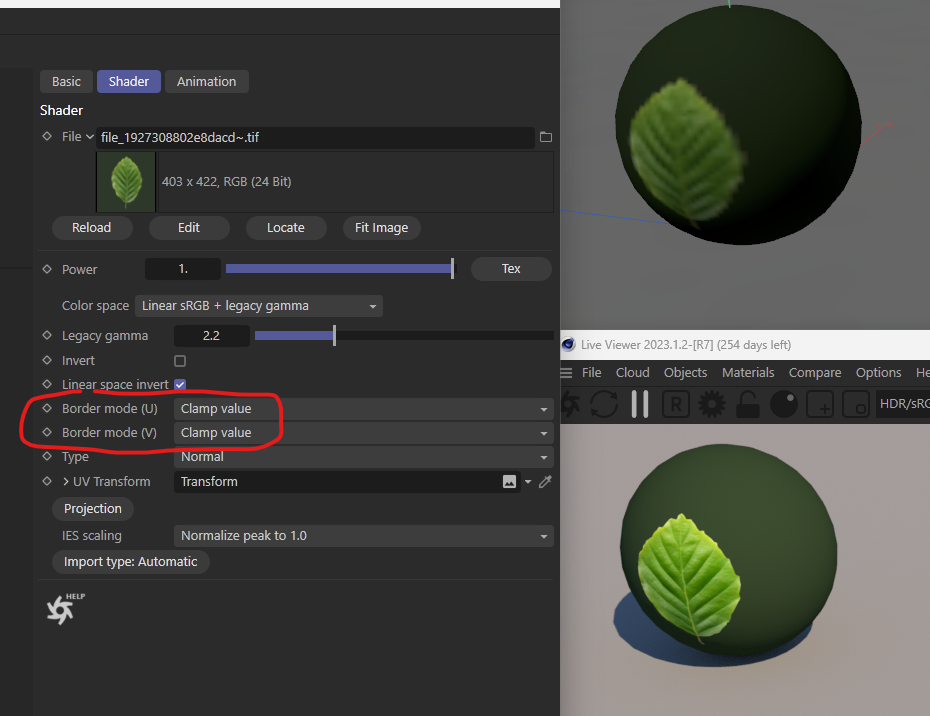Click keyframe diamond next to File
930x716 pixels.
pyautogui.click(x=47, y=136)
